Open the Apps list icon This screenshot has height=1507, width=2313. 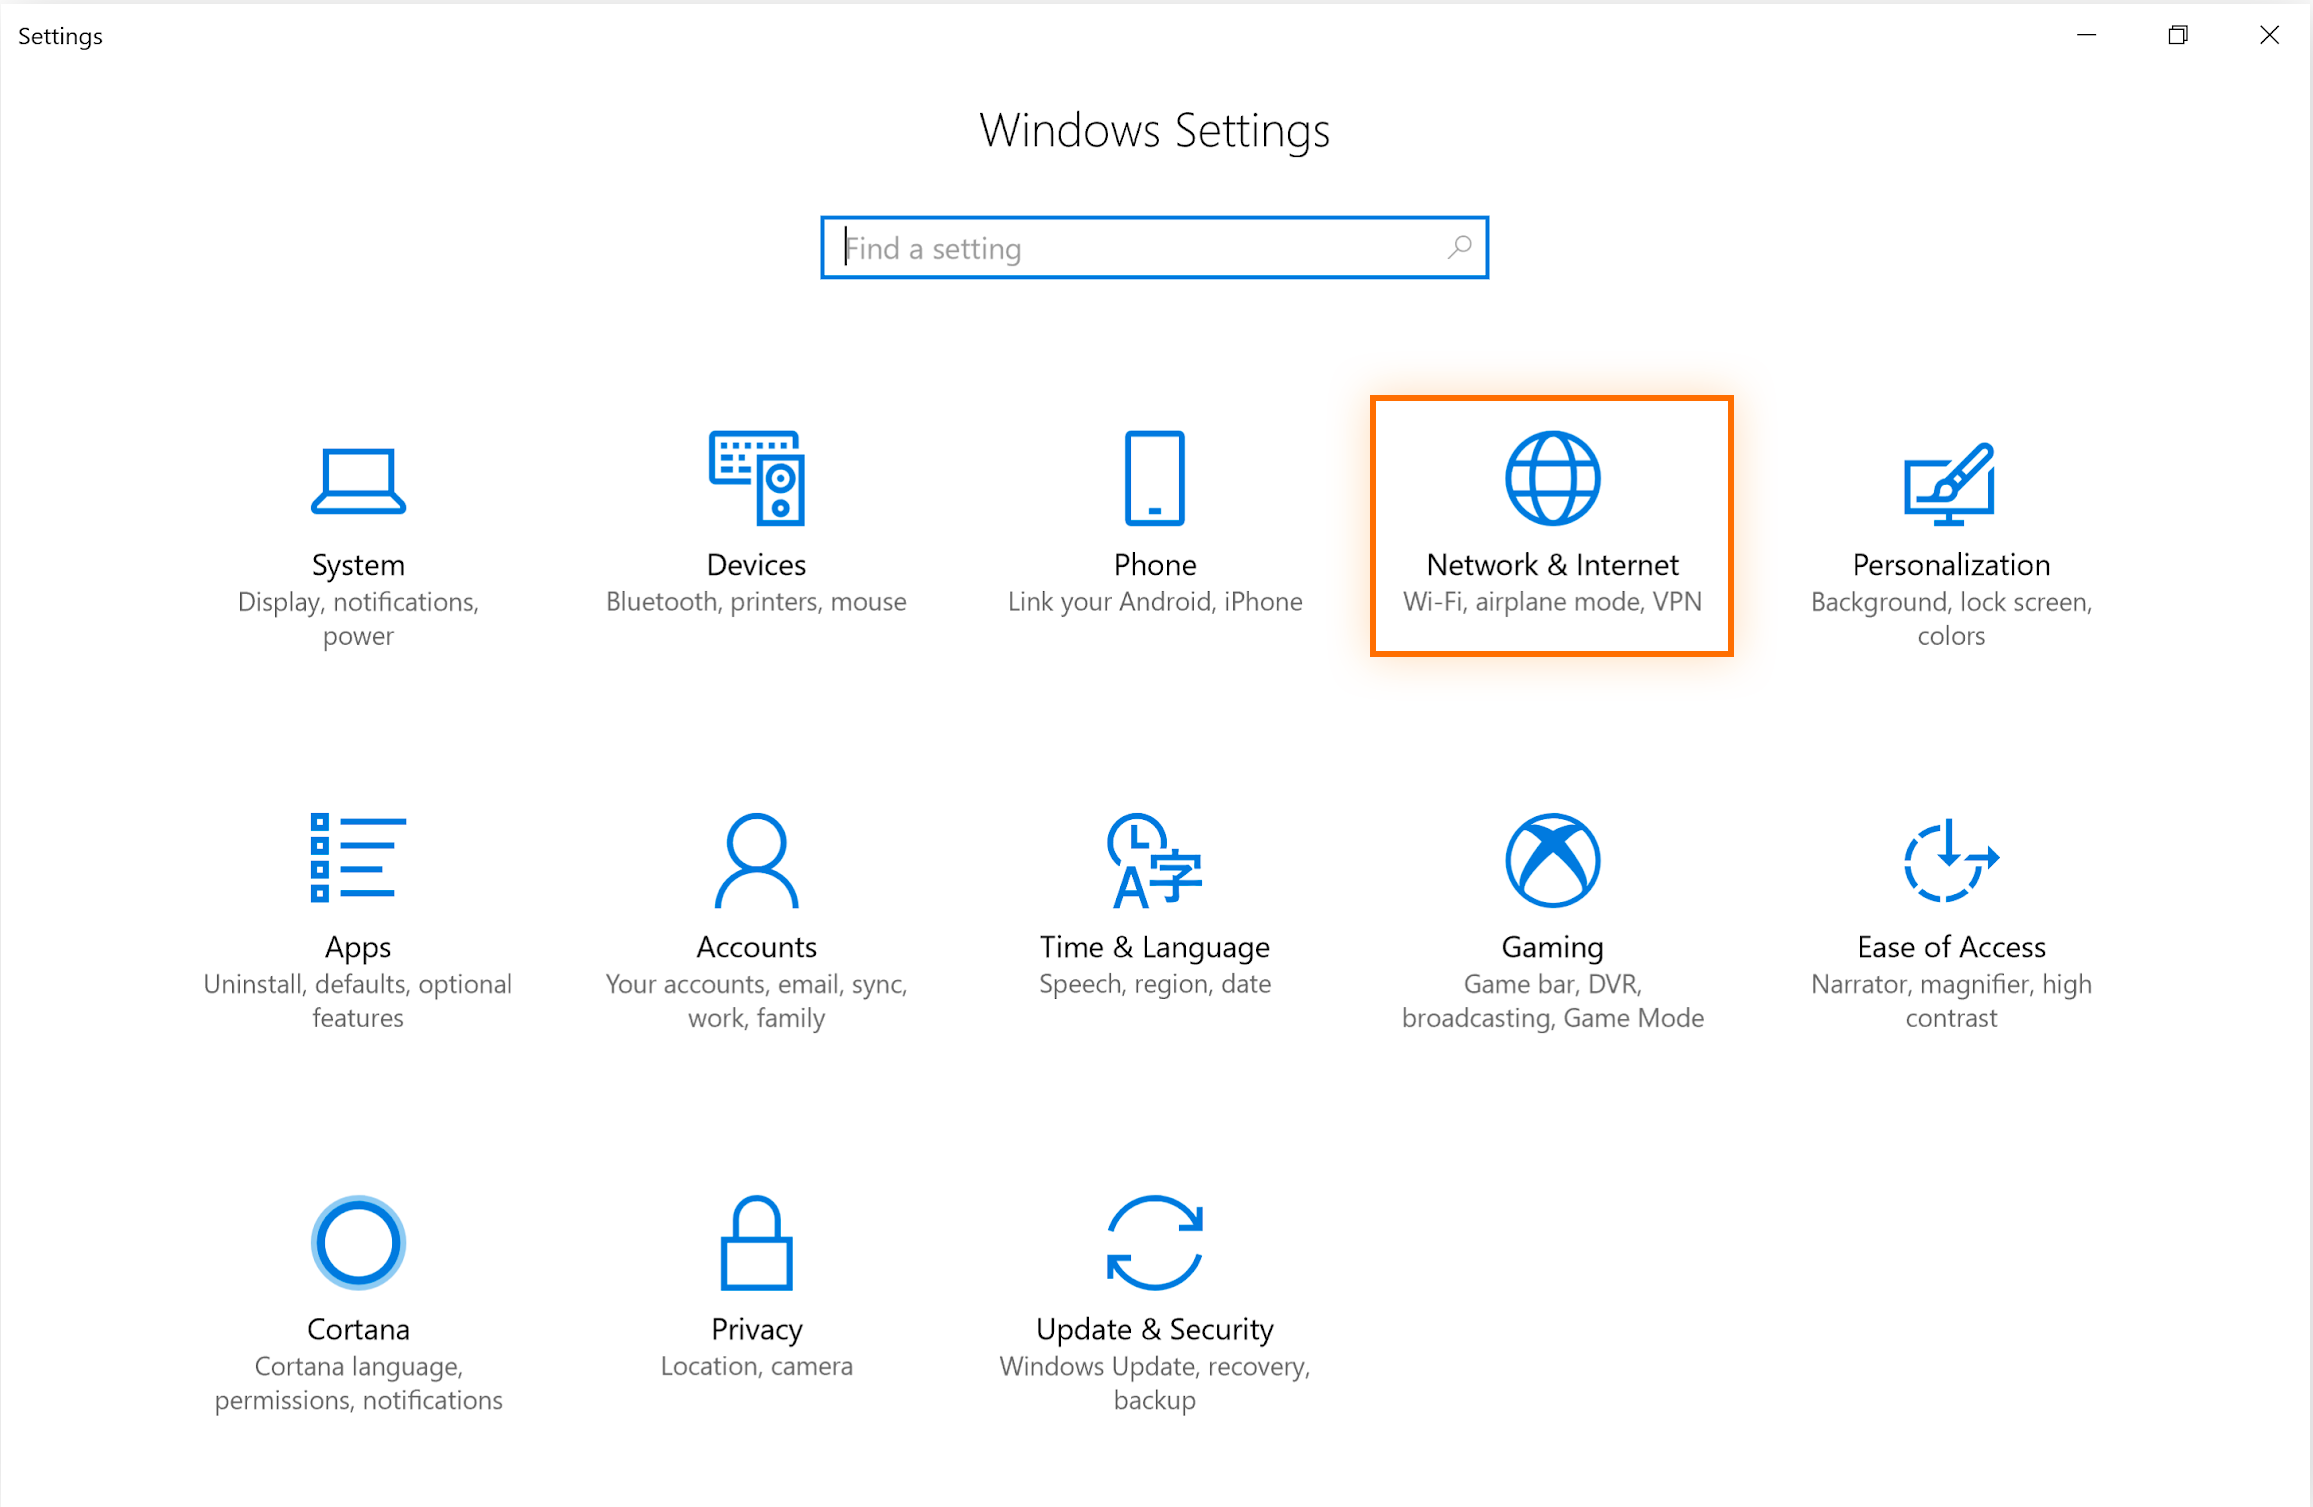pos(358,858)
